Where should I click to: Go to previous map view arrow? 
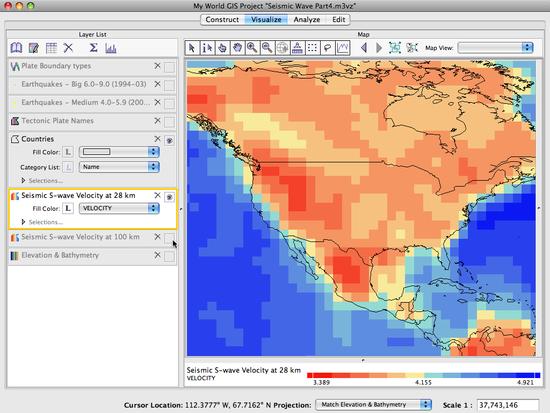[364, 48]
